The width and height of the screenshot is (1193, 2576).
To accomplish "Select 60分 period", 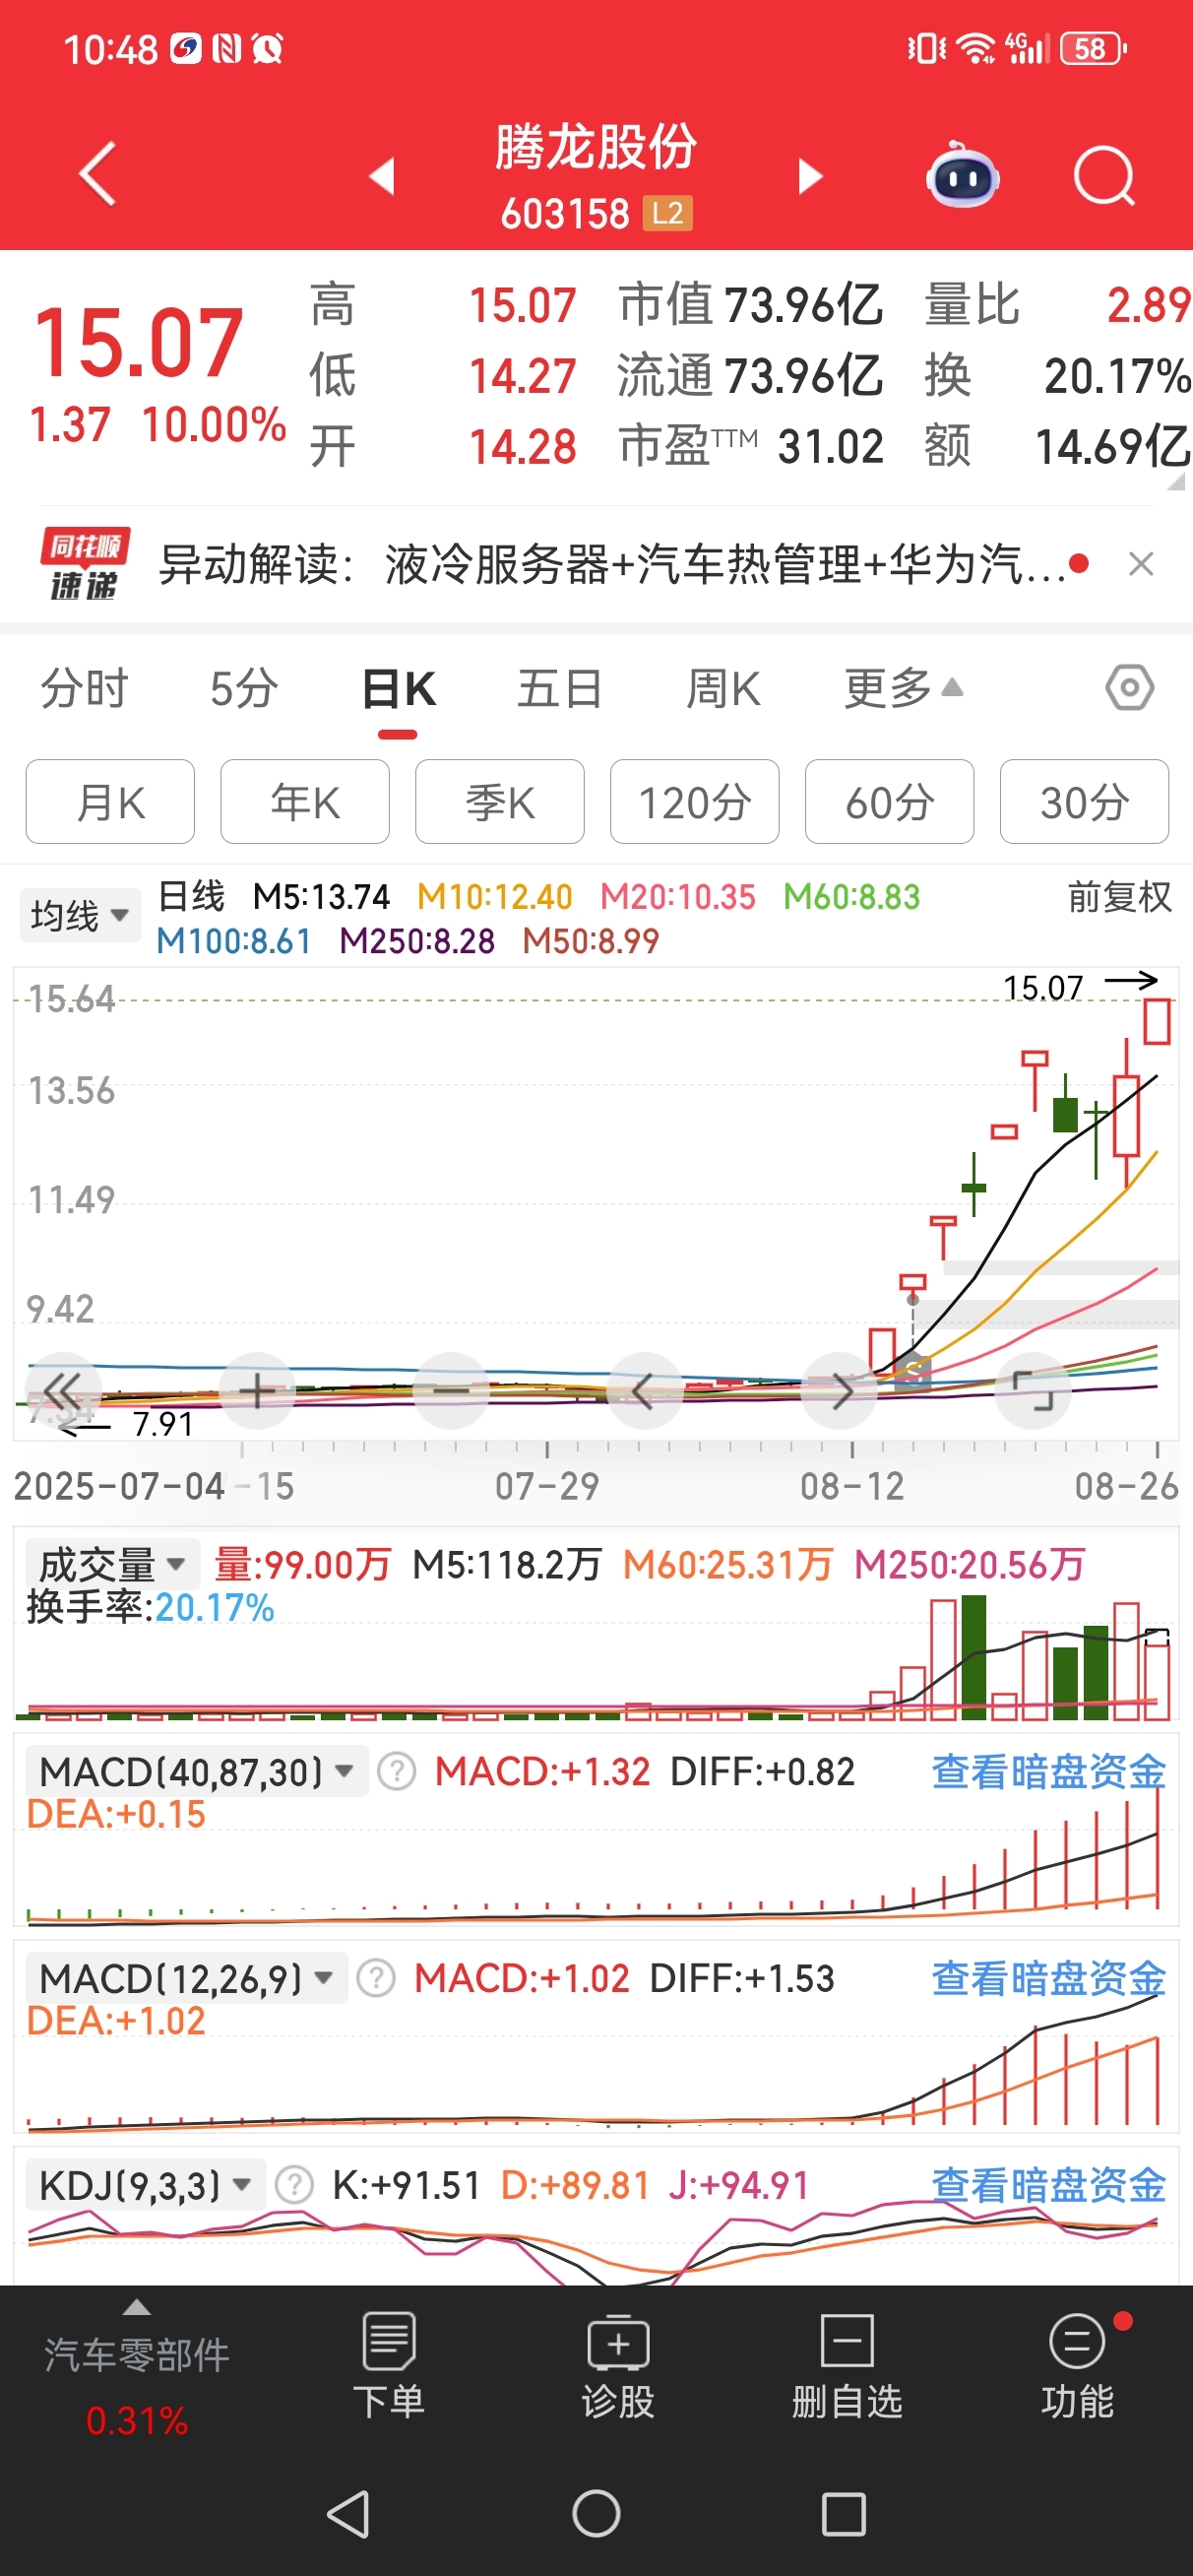I will click(890, 802).
